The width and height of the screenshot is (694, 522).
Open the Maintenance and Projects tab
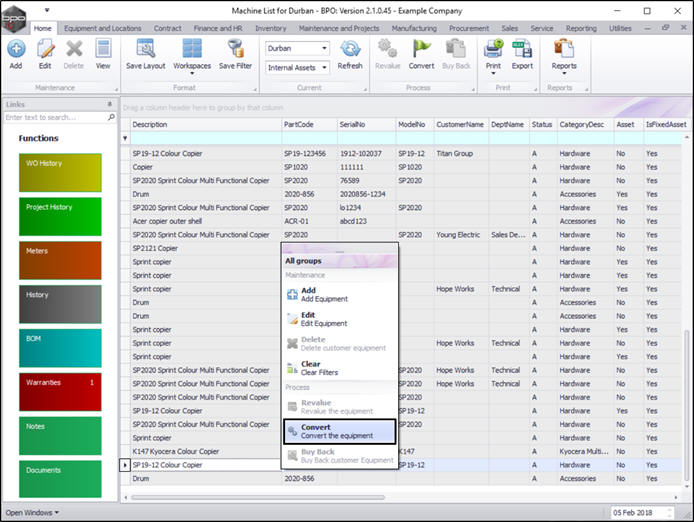tap(339, 29)
